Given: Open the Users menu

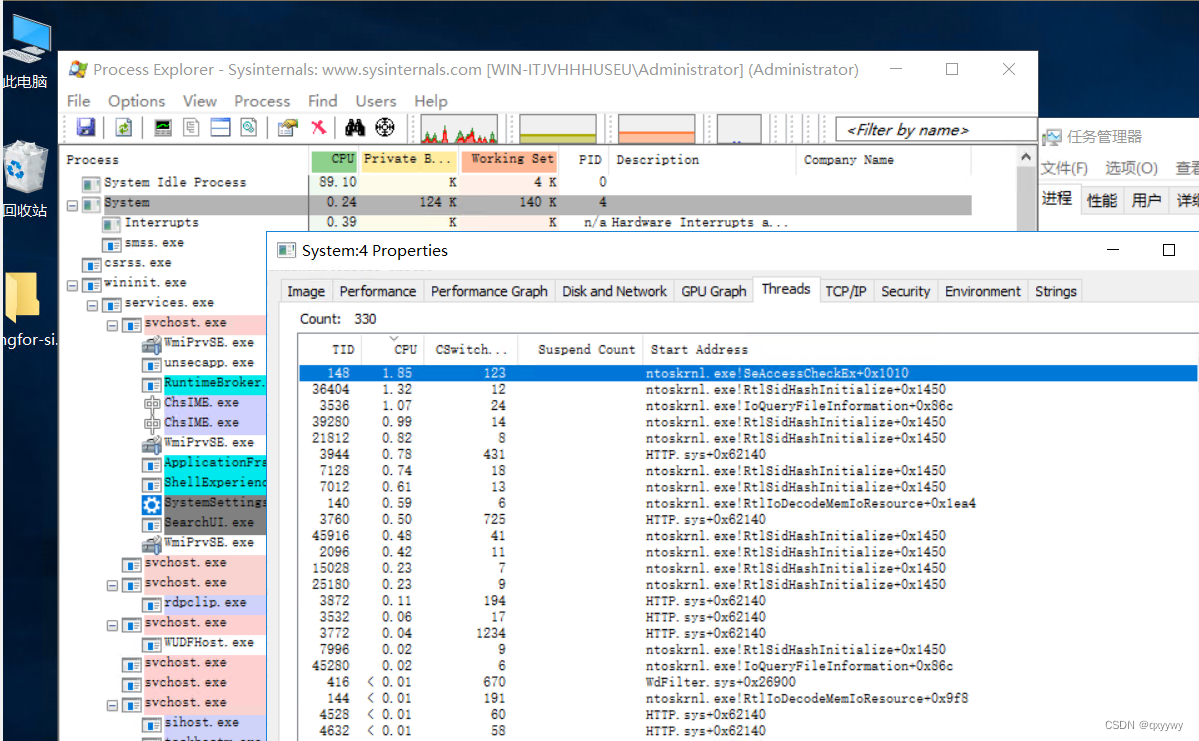Looking at the screenshot, I should pyautogui.click(x=375, y=101).
